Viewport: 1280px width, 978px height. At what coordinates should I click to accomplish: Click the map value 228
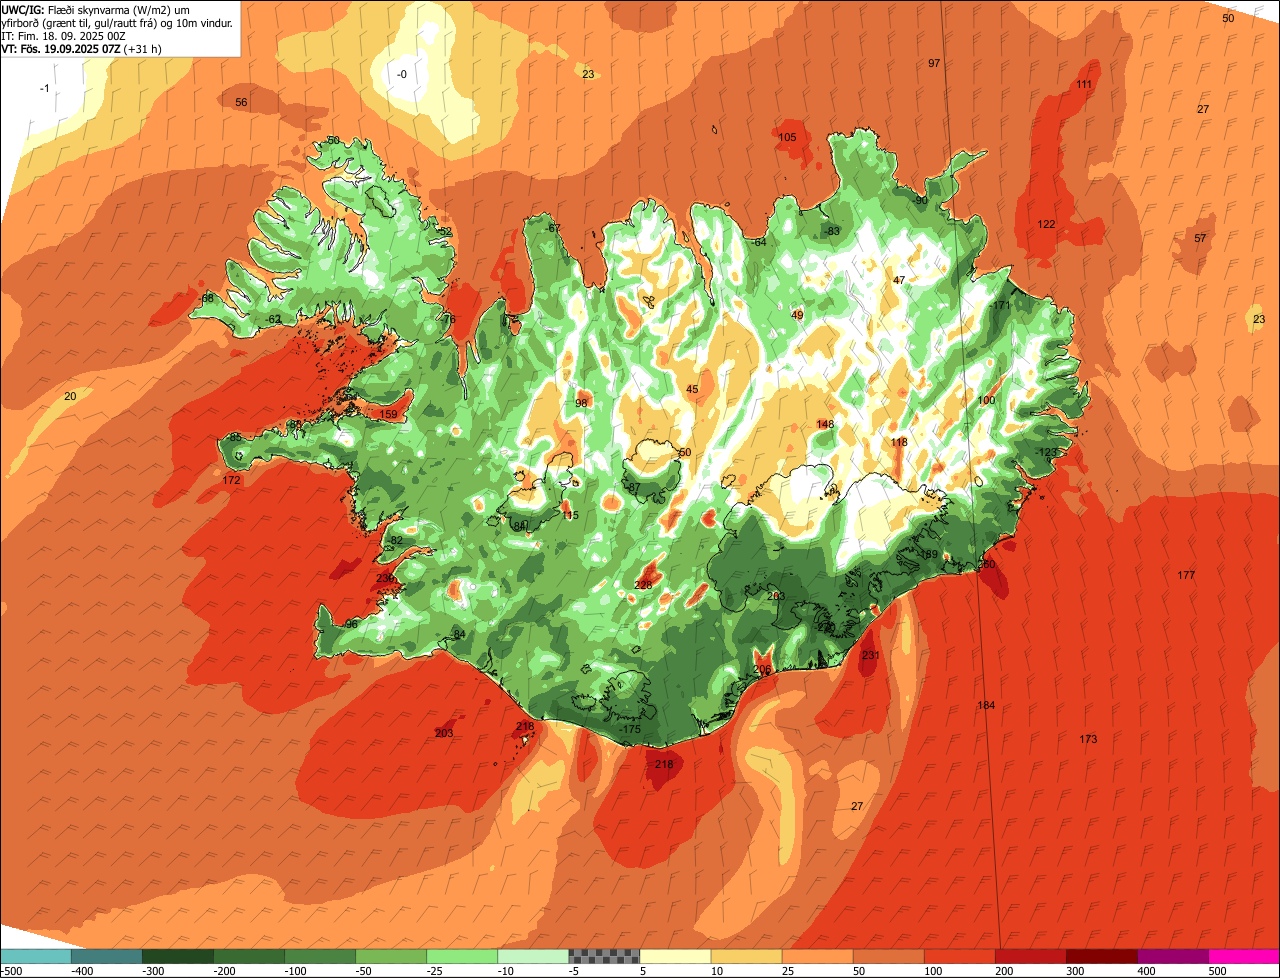click(644, 585)
